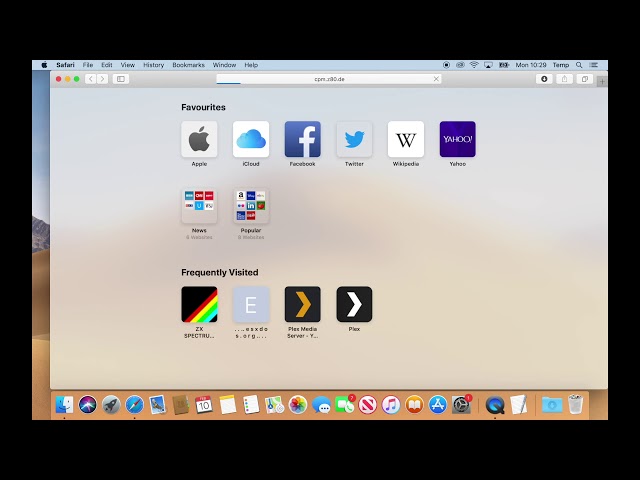The width and height of the screenshot is (640, 480).
Task: Open the Downloads folder in the Dock
Action: (552, 405)
